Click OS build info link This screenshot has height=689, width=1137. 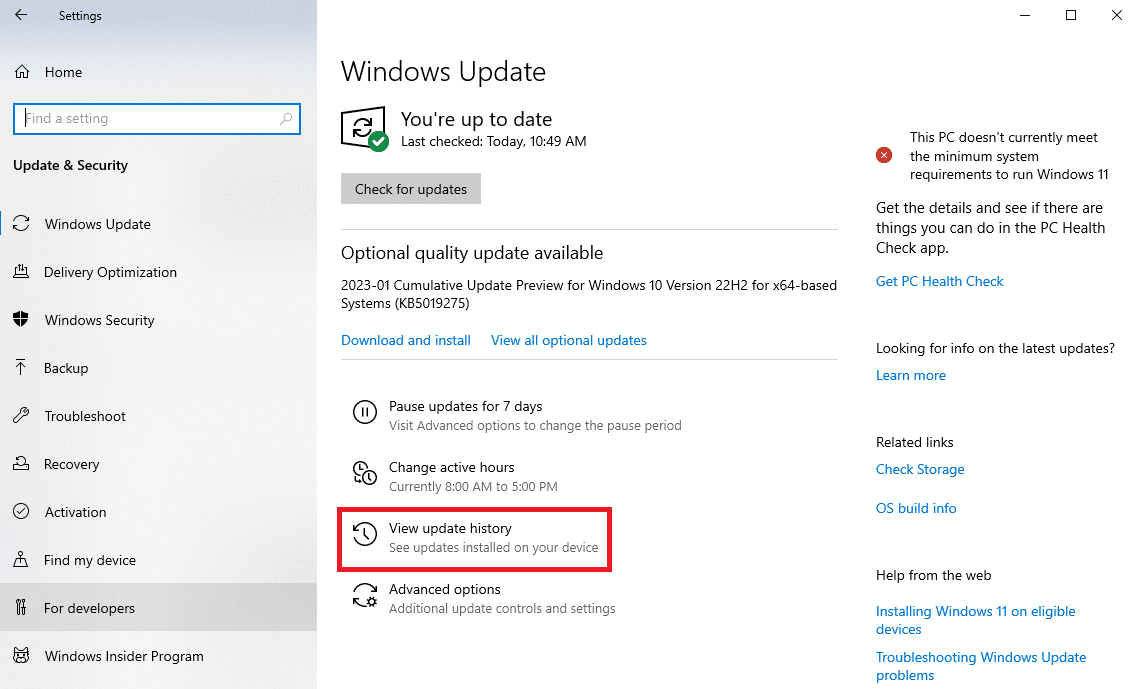coord(916,508)
